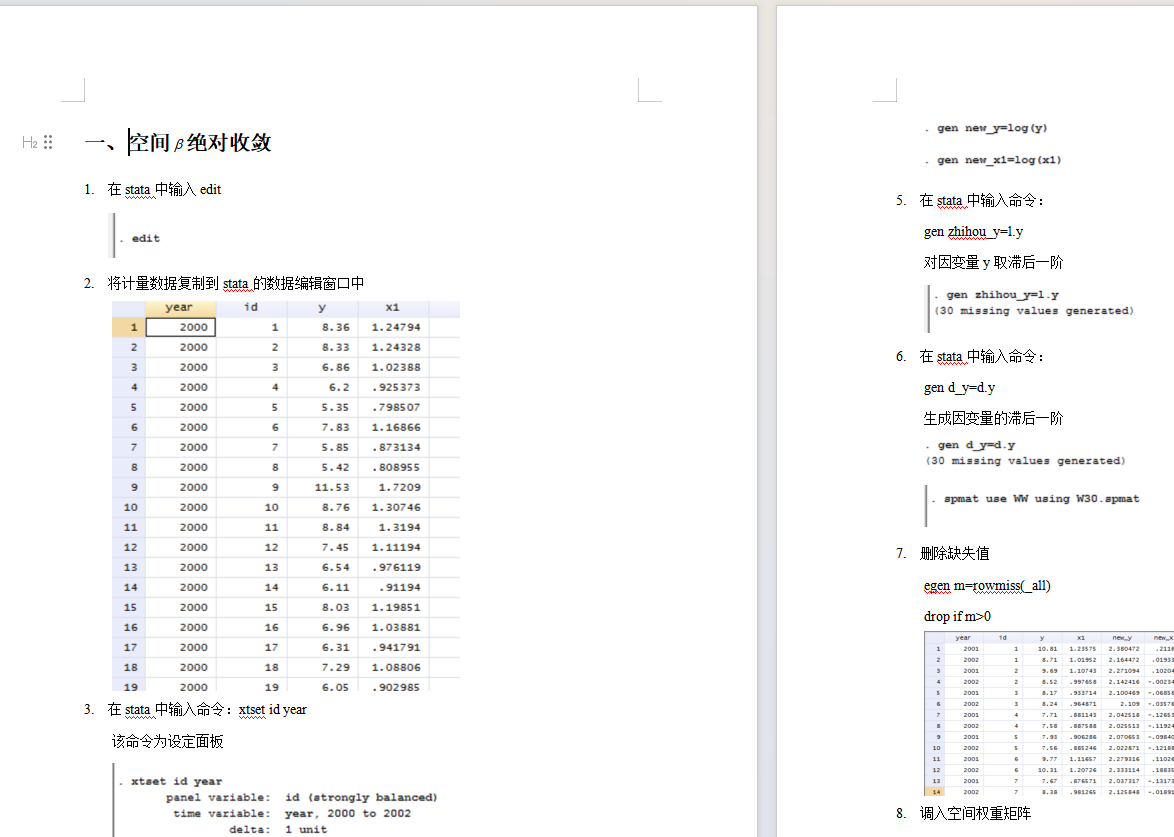
Task: Click 'id (strongly balanced)' in xtset output
Action: click(361, 797)
